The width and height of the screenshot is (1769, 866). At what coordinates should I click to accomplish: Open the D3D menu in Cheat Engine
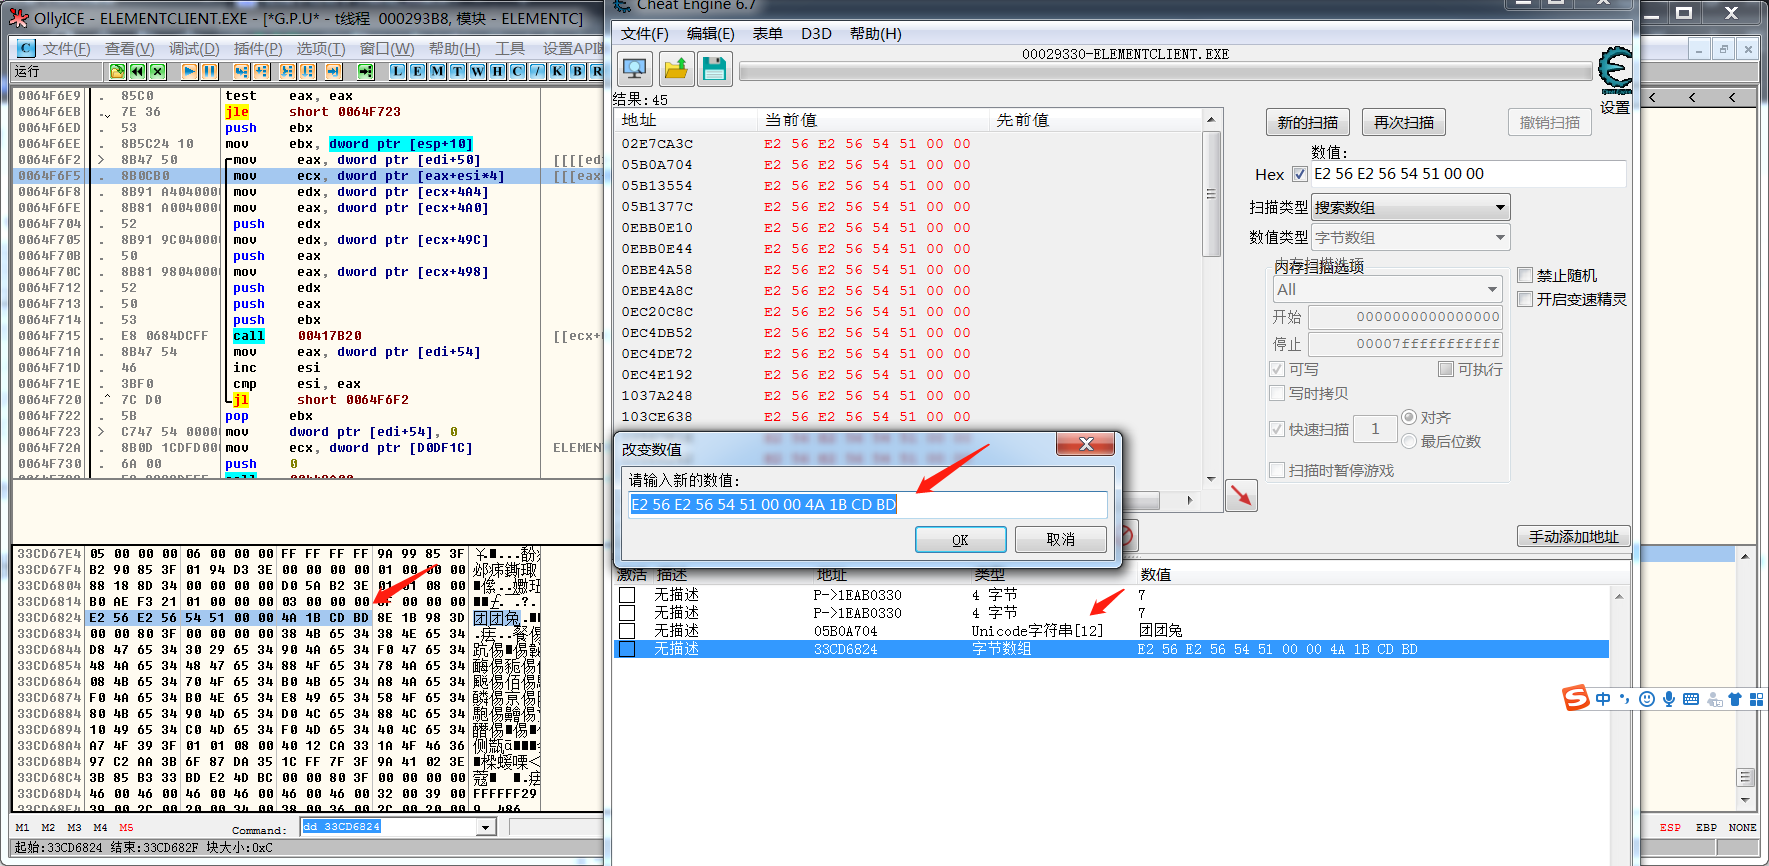pyautogui.click(x=816, y=33)
